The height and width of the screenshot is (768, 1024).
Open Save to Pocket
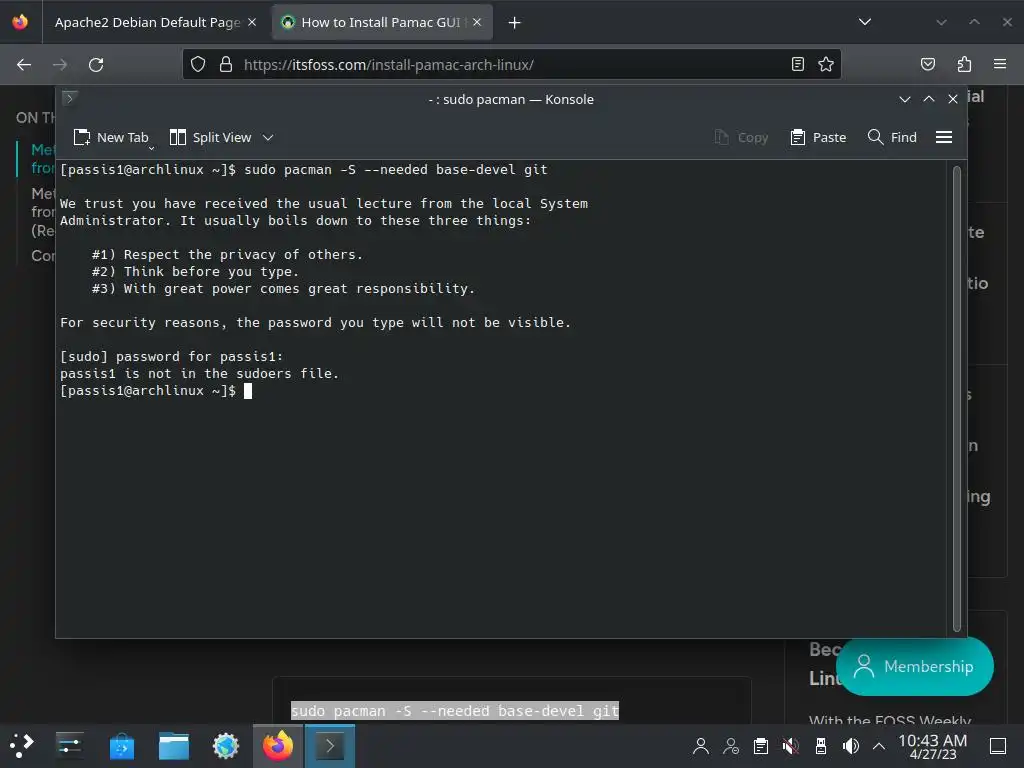click(x=927, y=64)
